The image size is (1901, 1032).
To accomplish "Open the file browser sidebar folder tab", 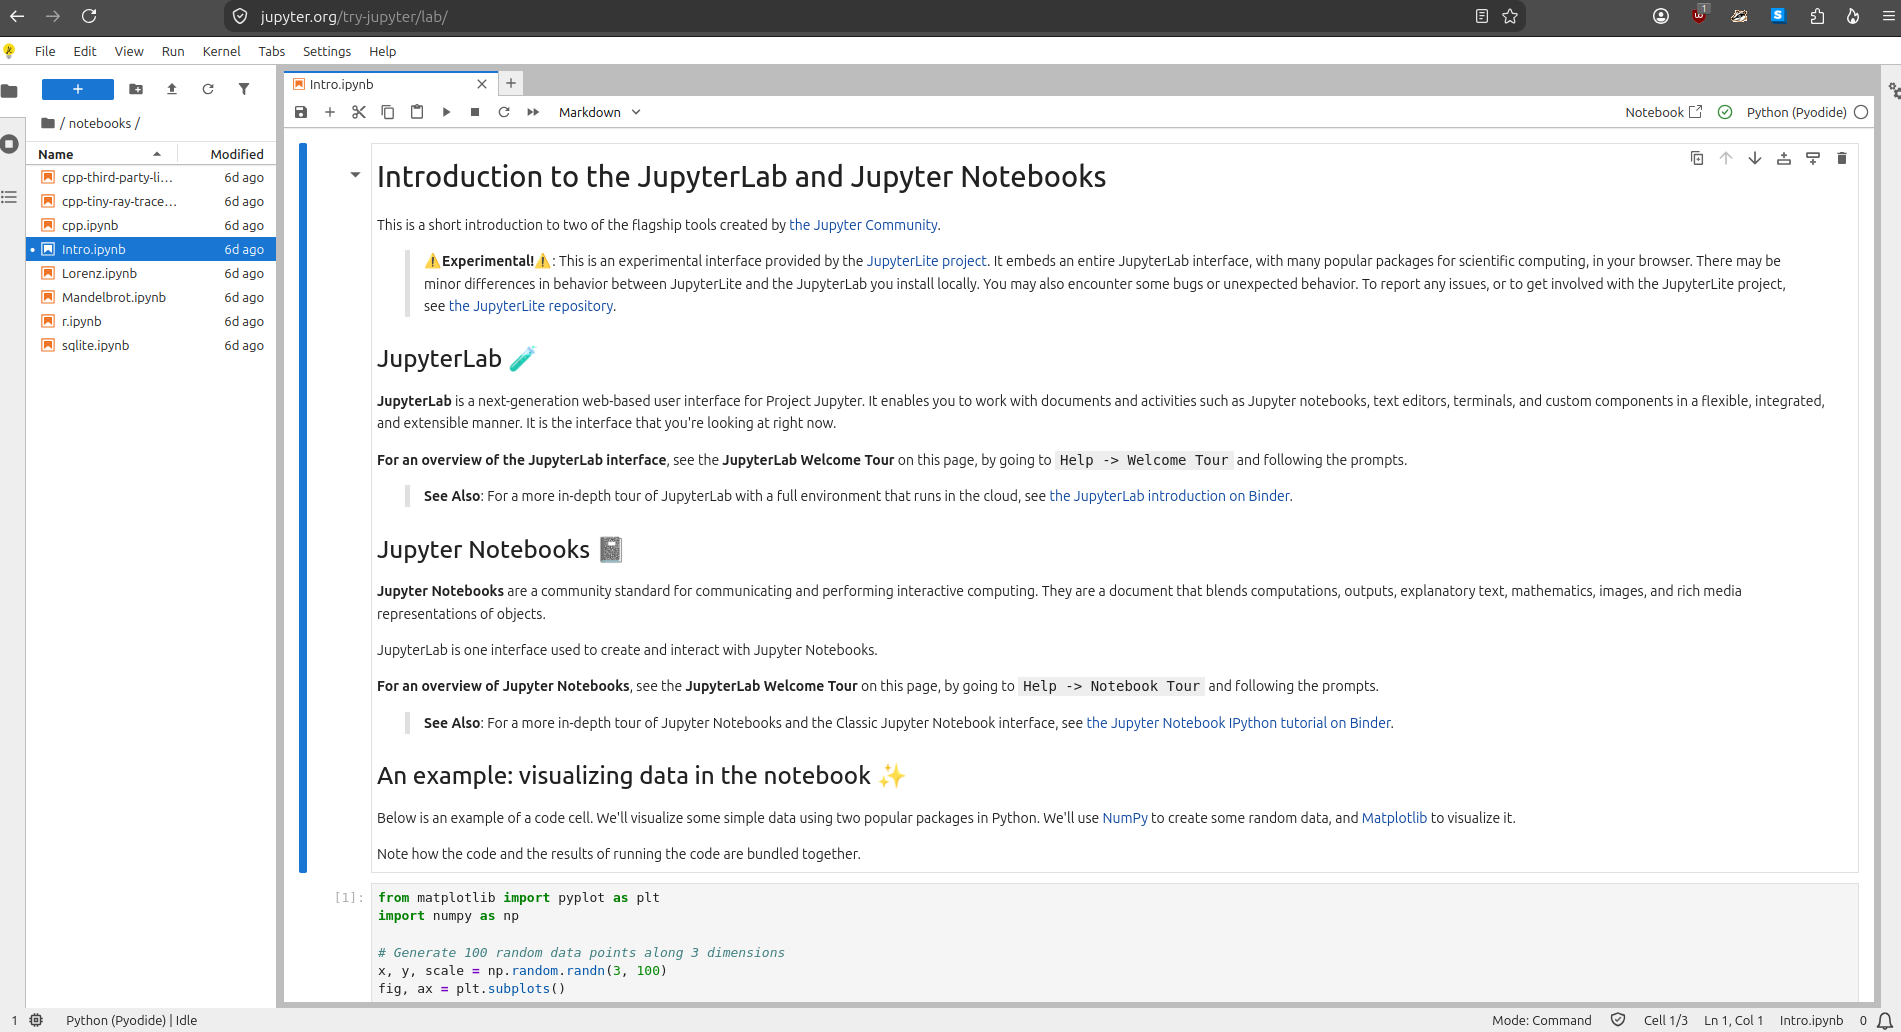I will tap(10, 92).
